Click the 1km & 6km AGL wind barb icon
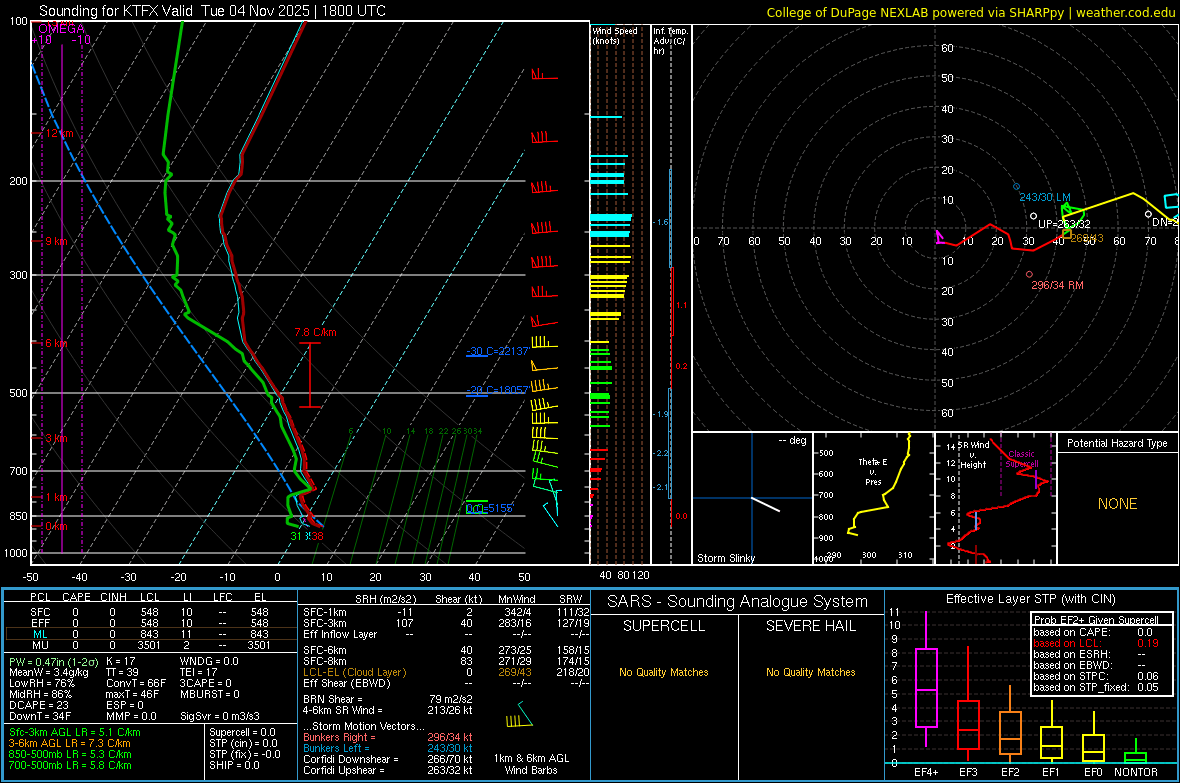The image size is (1180, 783). 519,715
